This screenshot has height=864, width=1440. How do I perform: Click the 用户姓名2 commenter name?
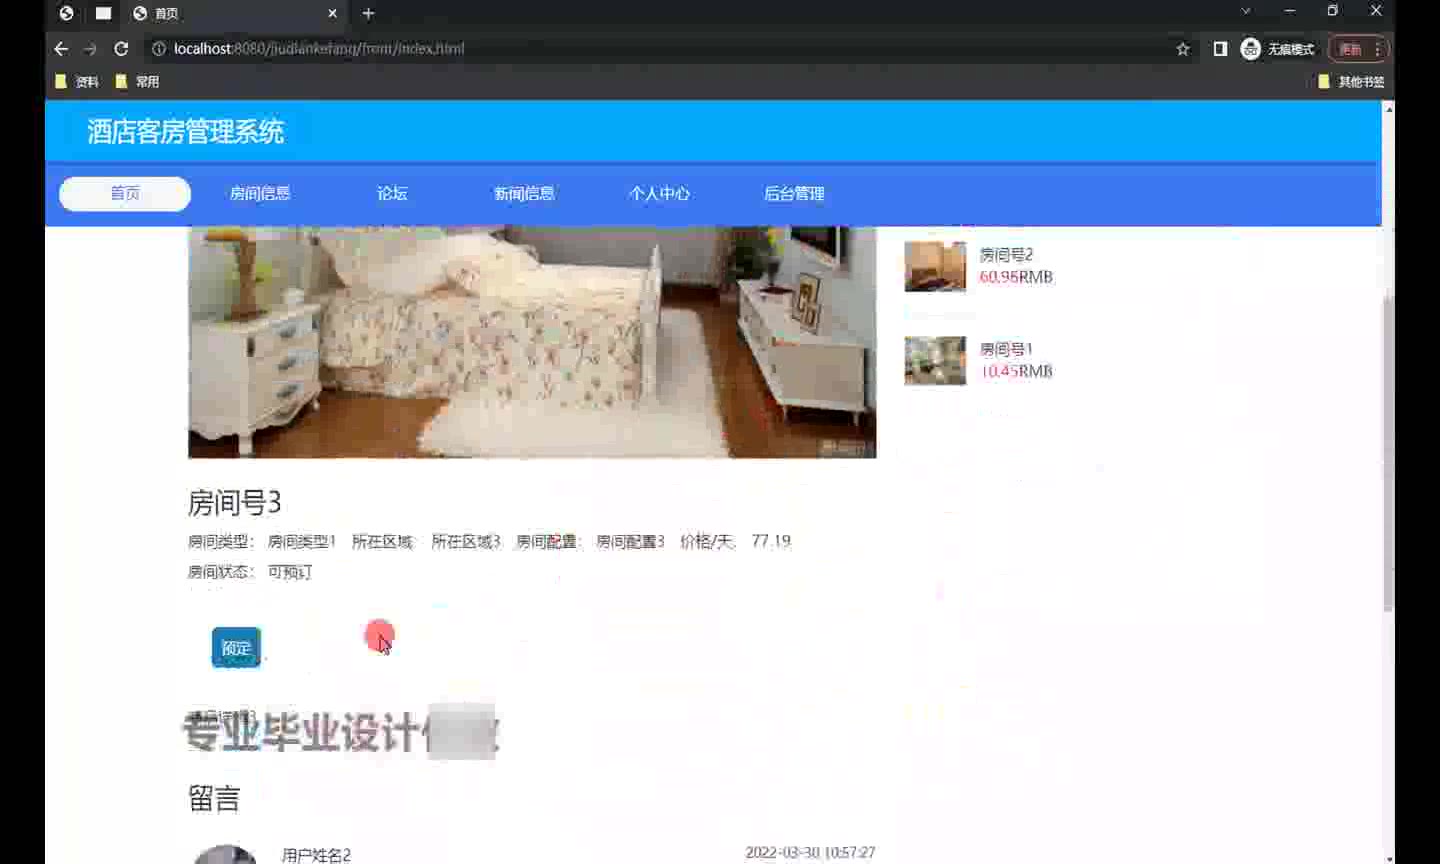click(x=316, y=855)
